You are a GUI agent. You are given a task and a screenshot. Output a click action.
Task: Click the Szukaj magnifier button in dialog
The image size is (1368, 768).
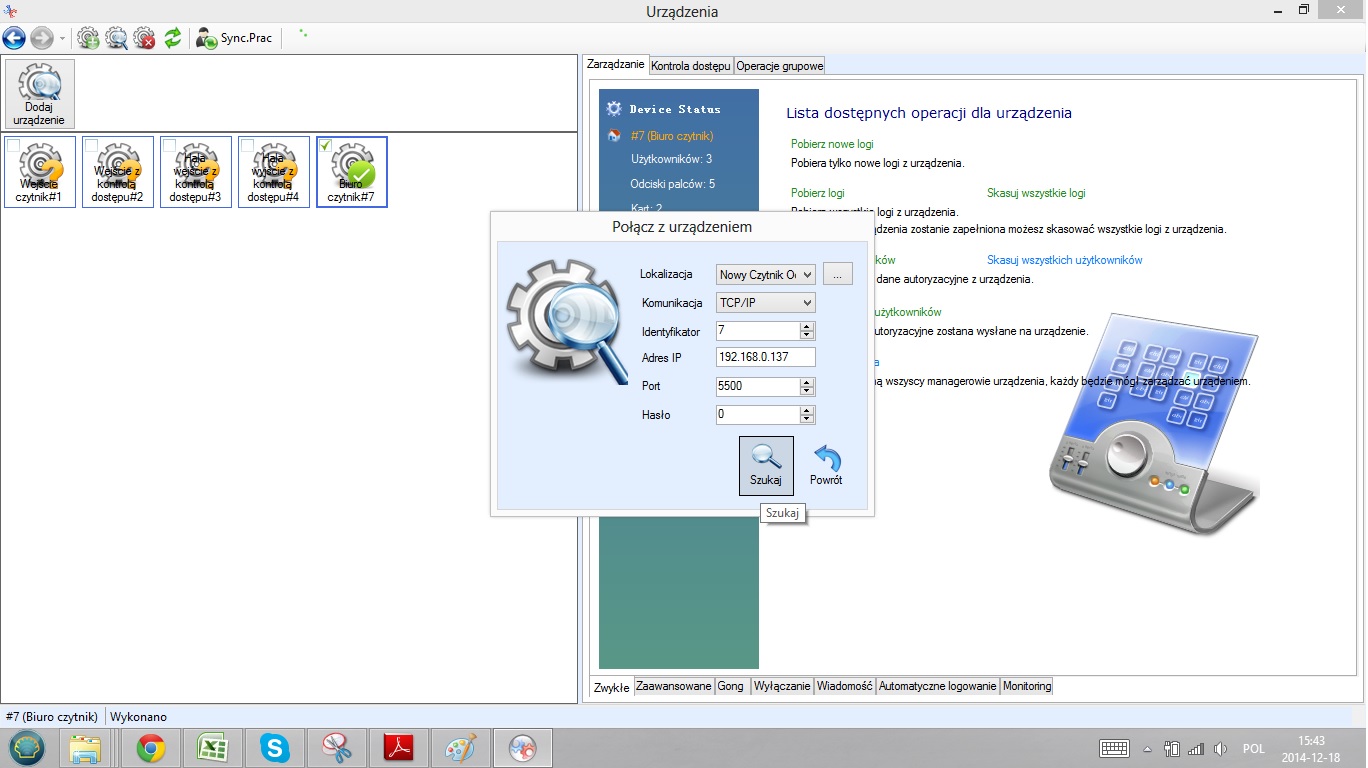pos(766,465)
